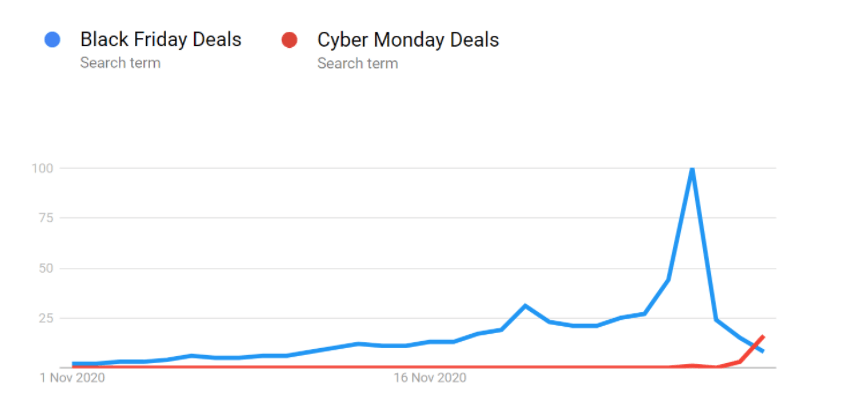
Task: Click 'Search term' under Black Friday Deals
Action: [120, 63]
